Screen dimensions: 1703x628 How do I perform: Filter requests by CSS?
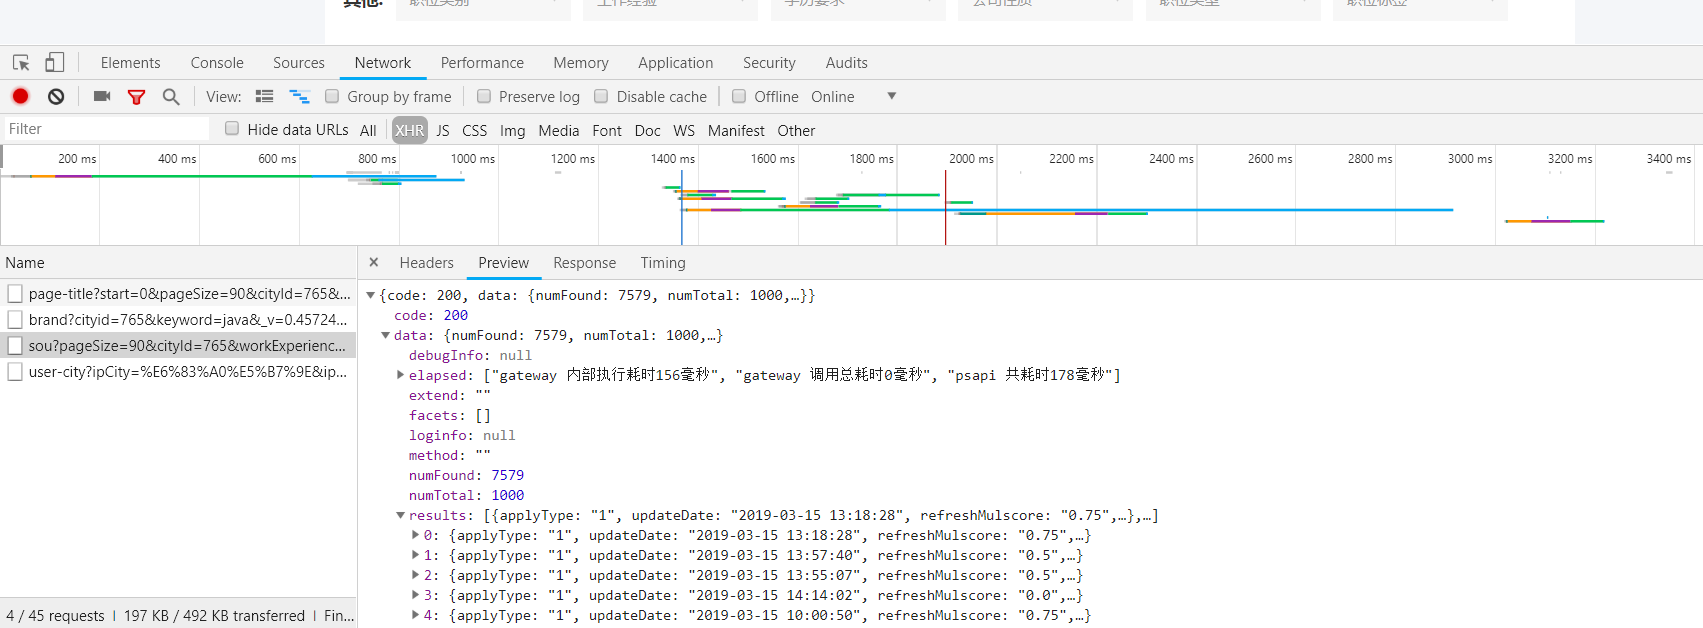click(x=475, y=130)
